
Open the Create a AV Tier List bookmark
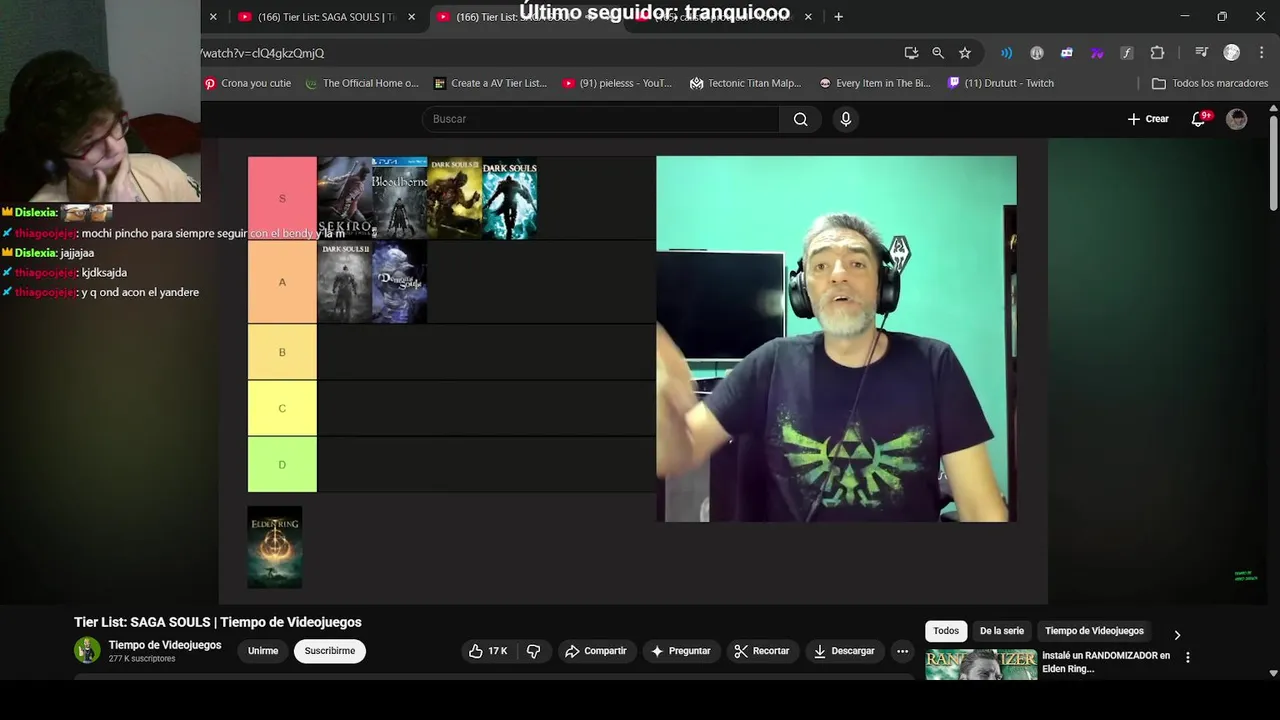(490, 83)
